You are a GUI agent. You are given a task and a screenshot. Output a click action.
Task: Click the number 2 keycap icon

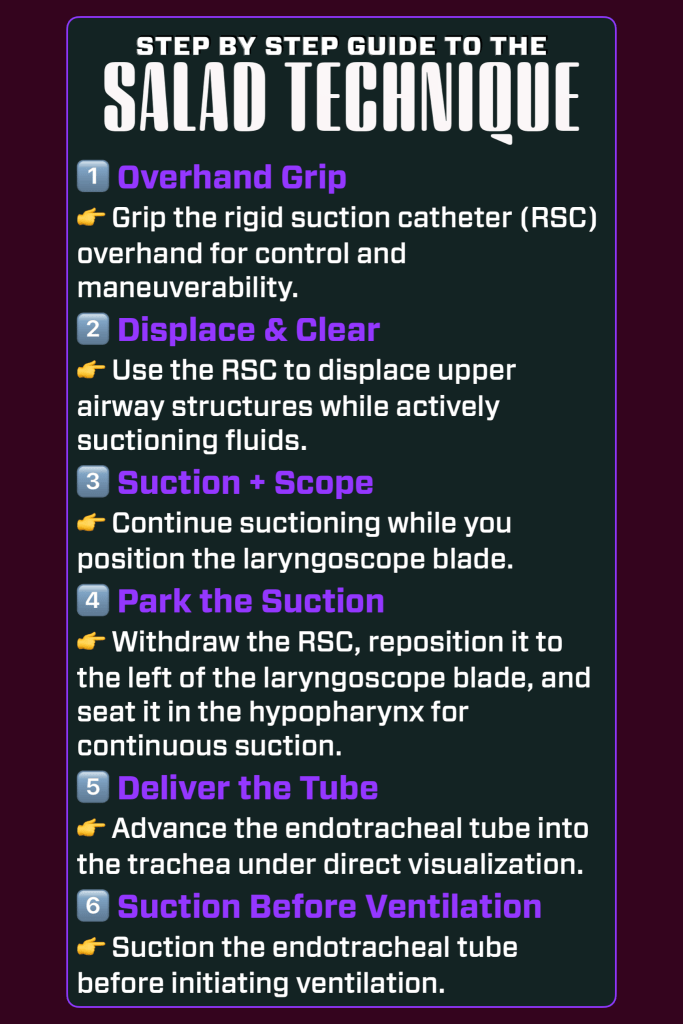[x=93, y=330]
